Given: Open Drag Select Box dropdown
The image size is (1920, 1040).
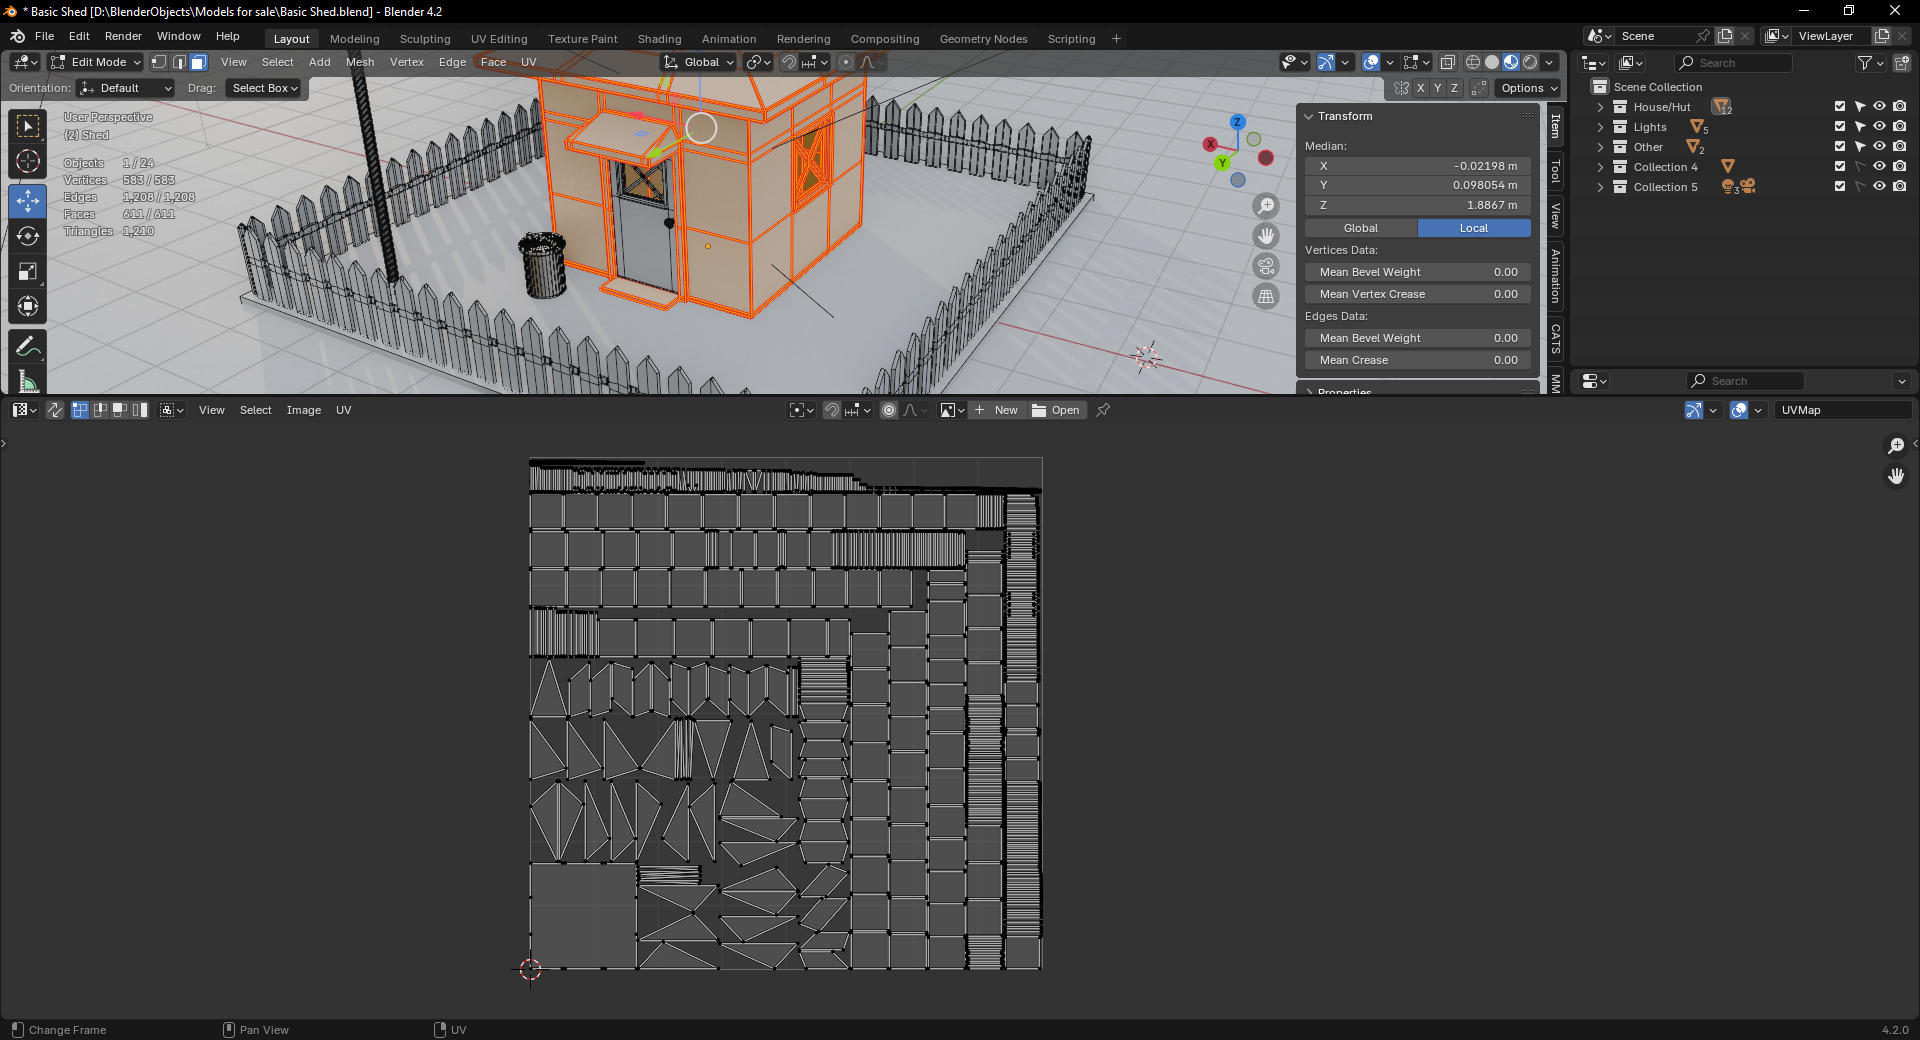Looking at the screenshot, I should [265, 88].
